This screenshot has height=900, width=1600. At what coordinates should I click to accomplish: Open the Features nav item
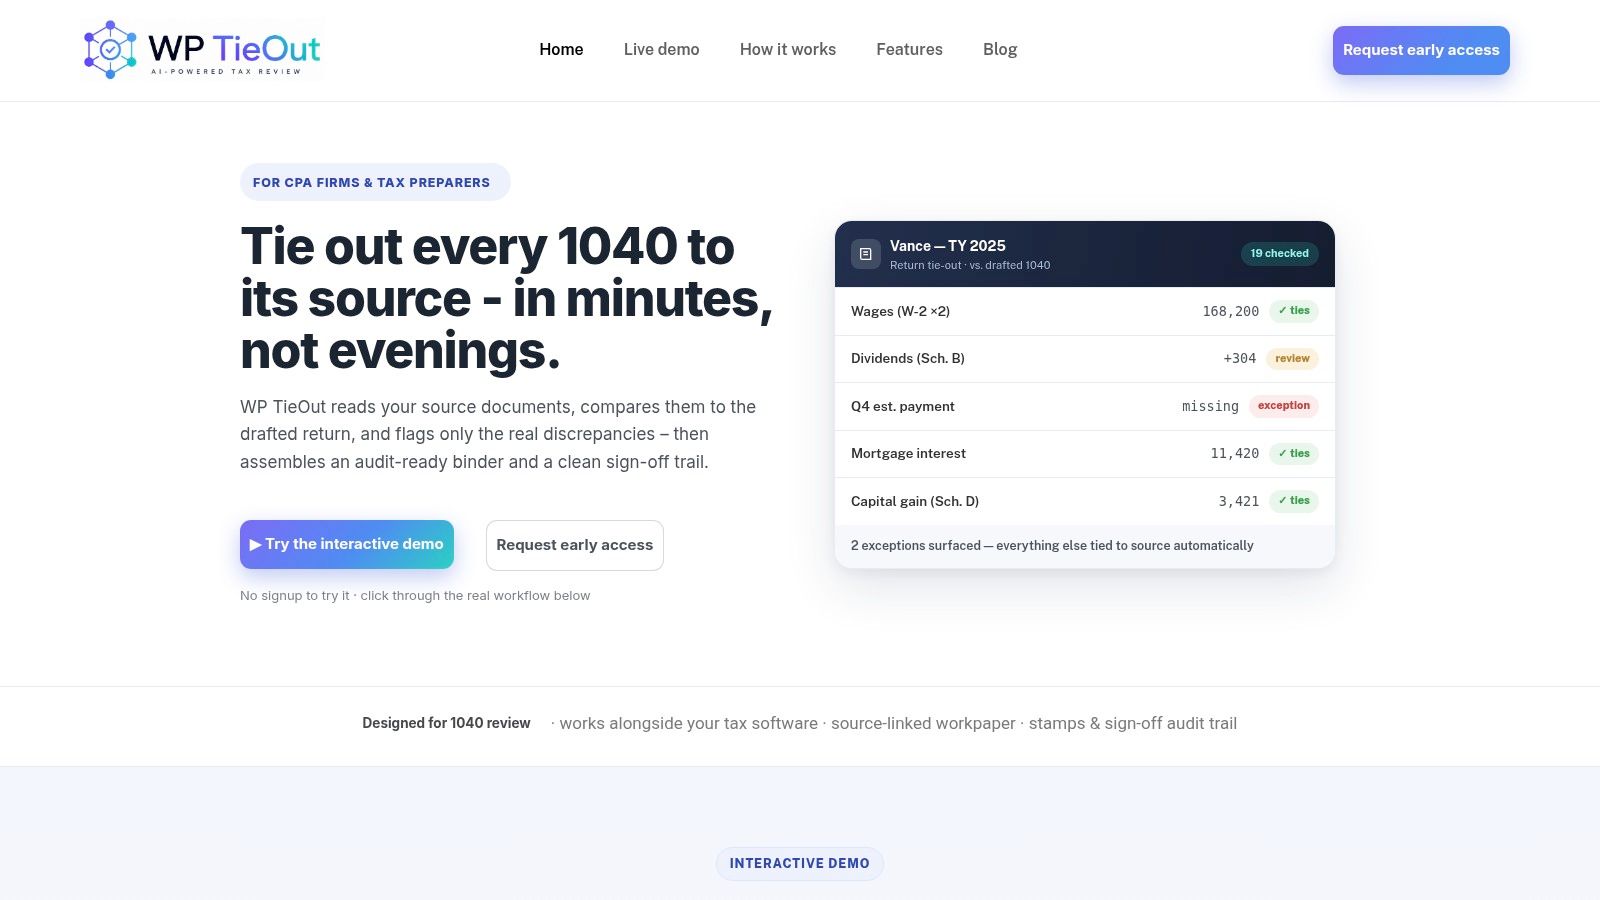909,49
